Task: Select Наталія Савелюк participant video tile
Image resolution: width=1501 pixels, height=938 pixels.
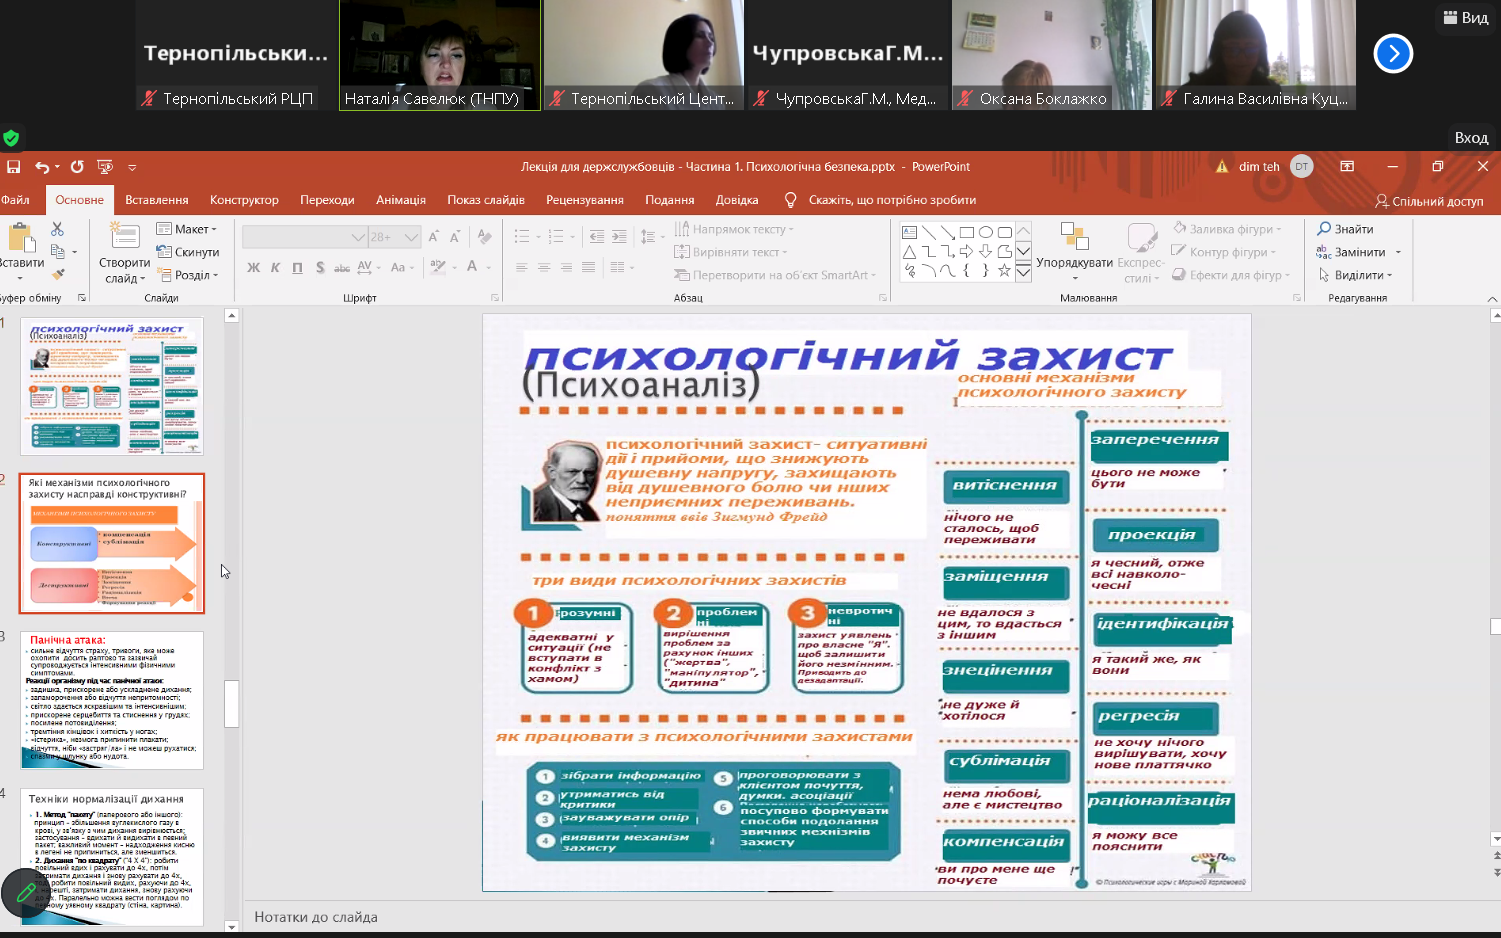Action: pyautogui.click(x=440, y=55)
